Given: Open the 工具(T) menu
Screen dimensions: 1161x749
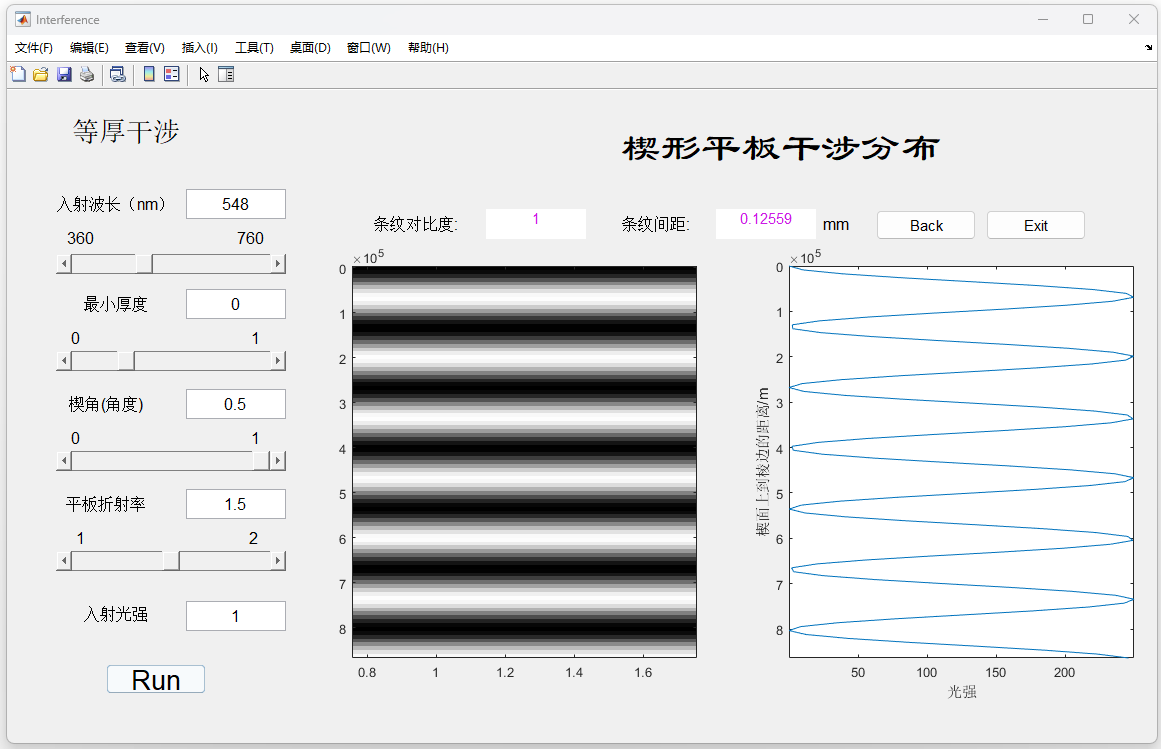Looking at the screenshot, I should tap(254, 48).
